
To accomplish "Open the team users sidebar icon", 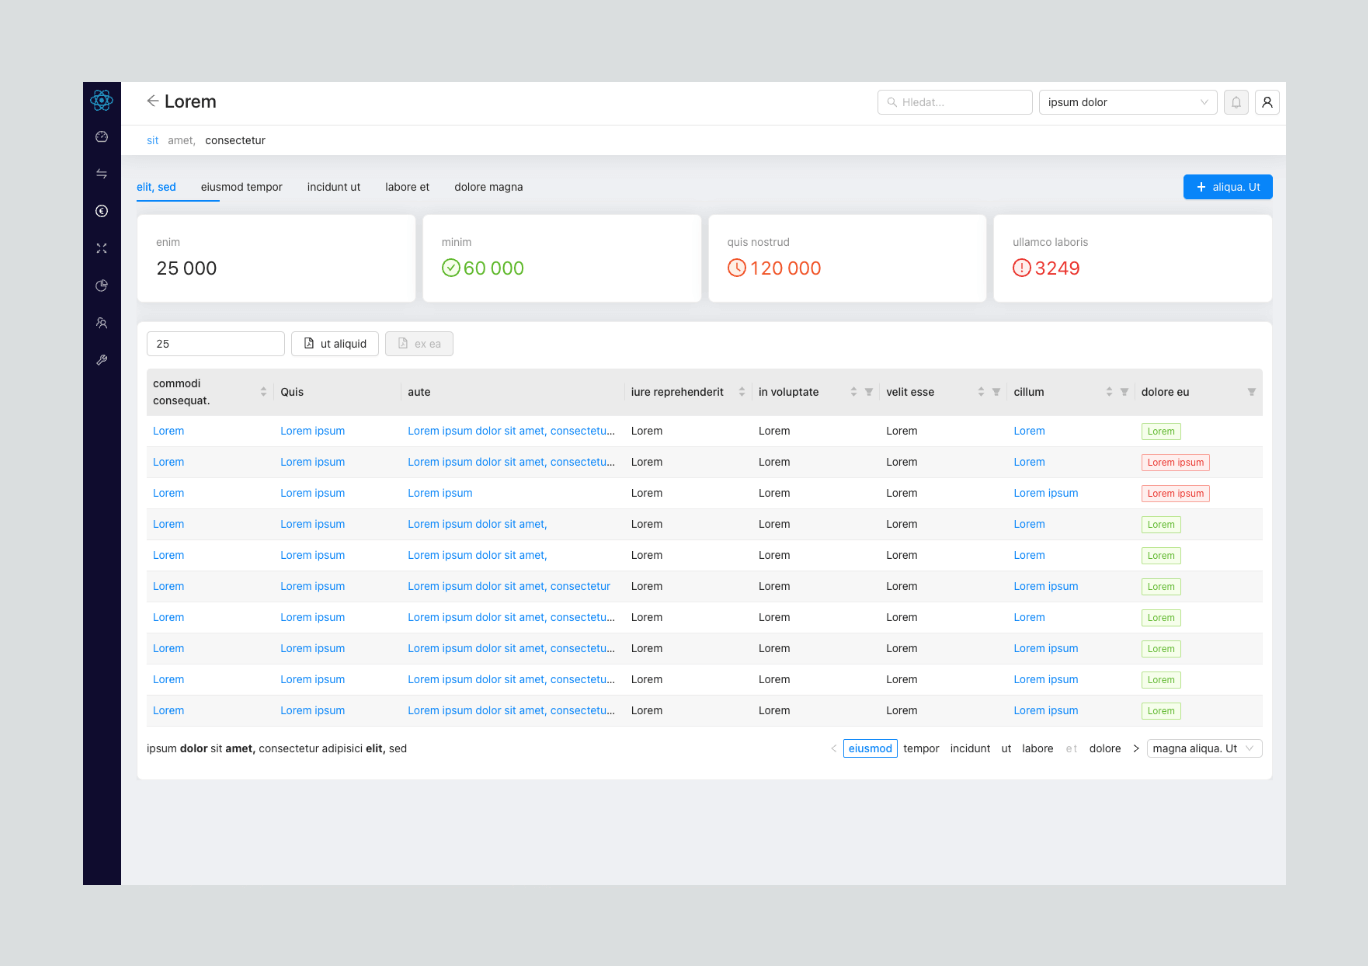I will point(101,323).
